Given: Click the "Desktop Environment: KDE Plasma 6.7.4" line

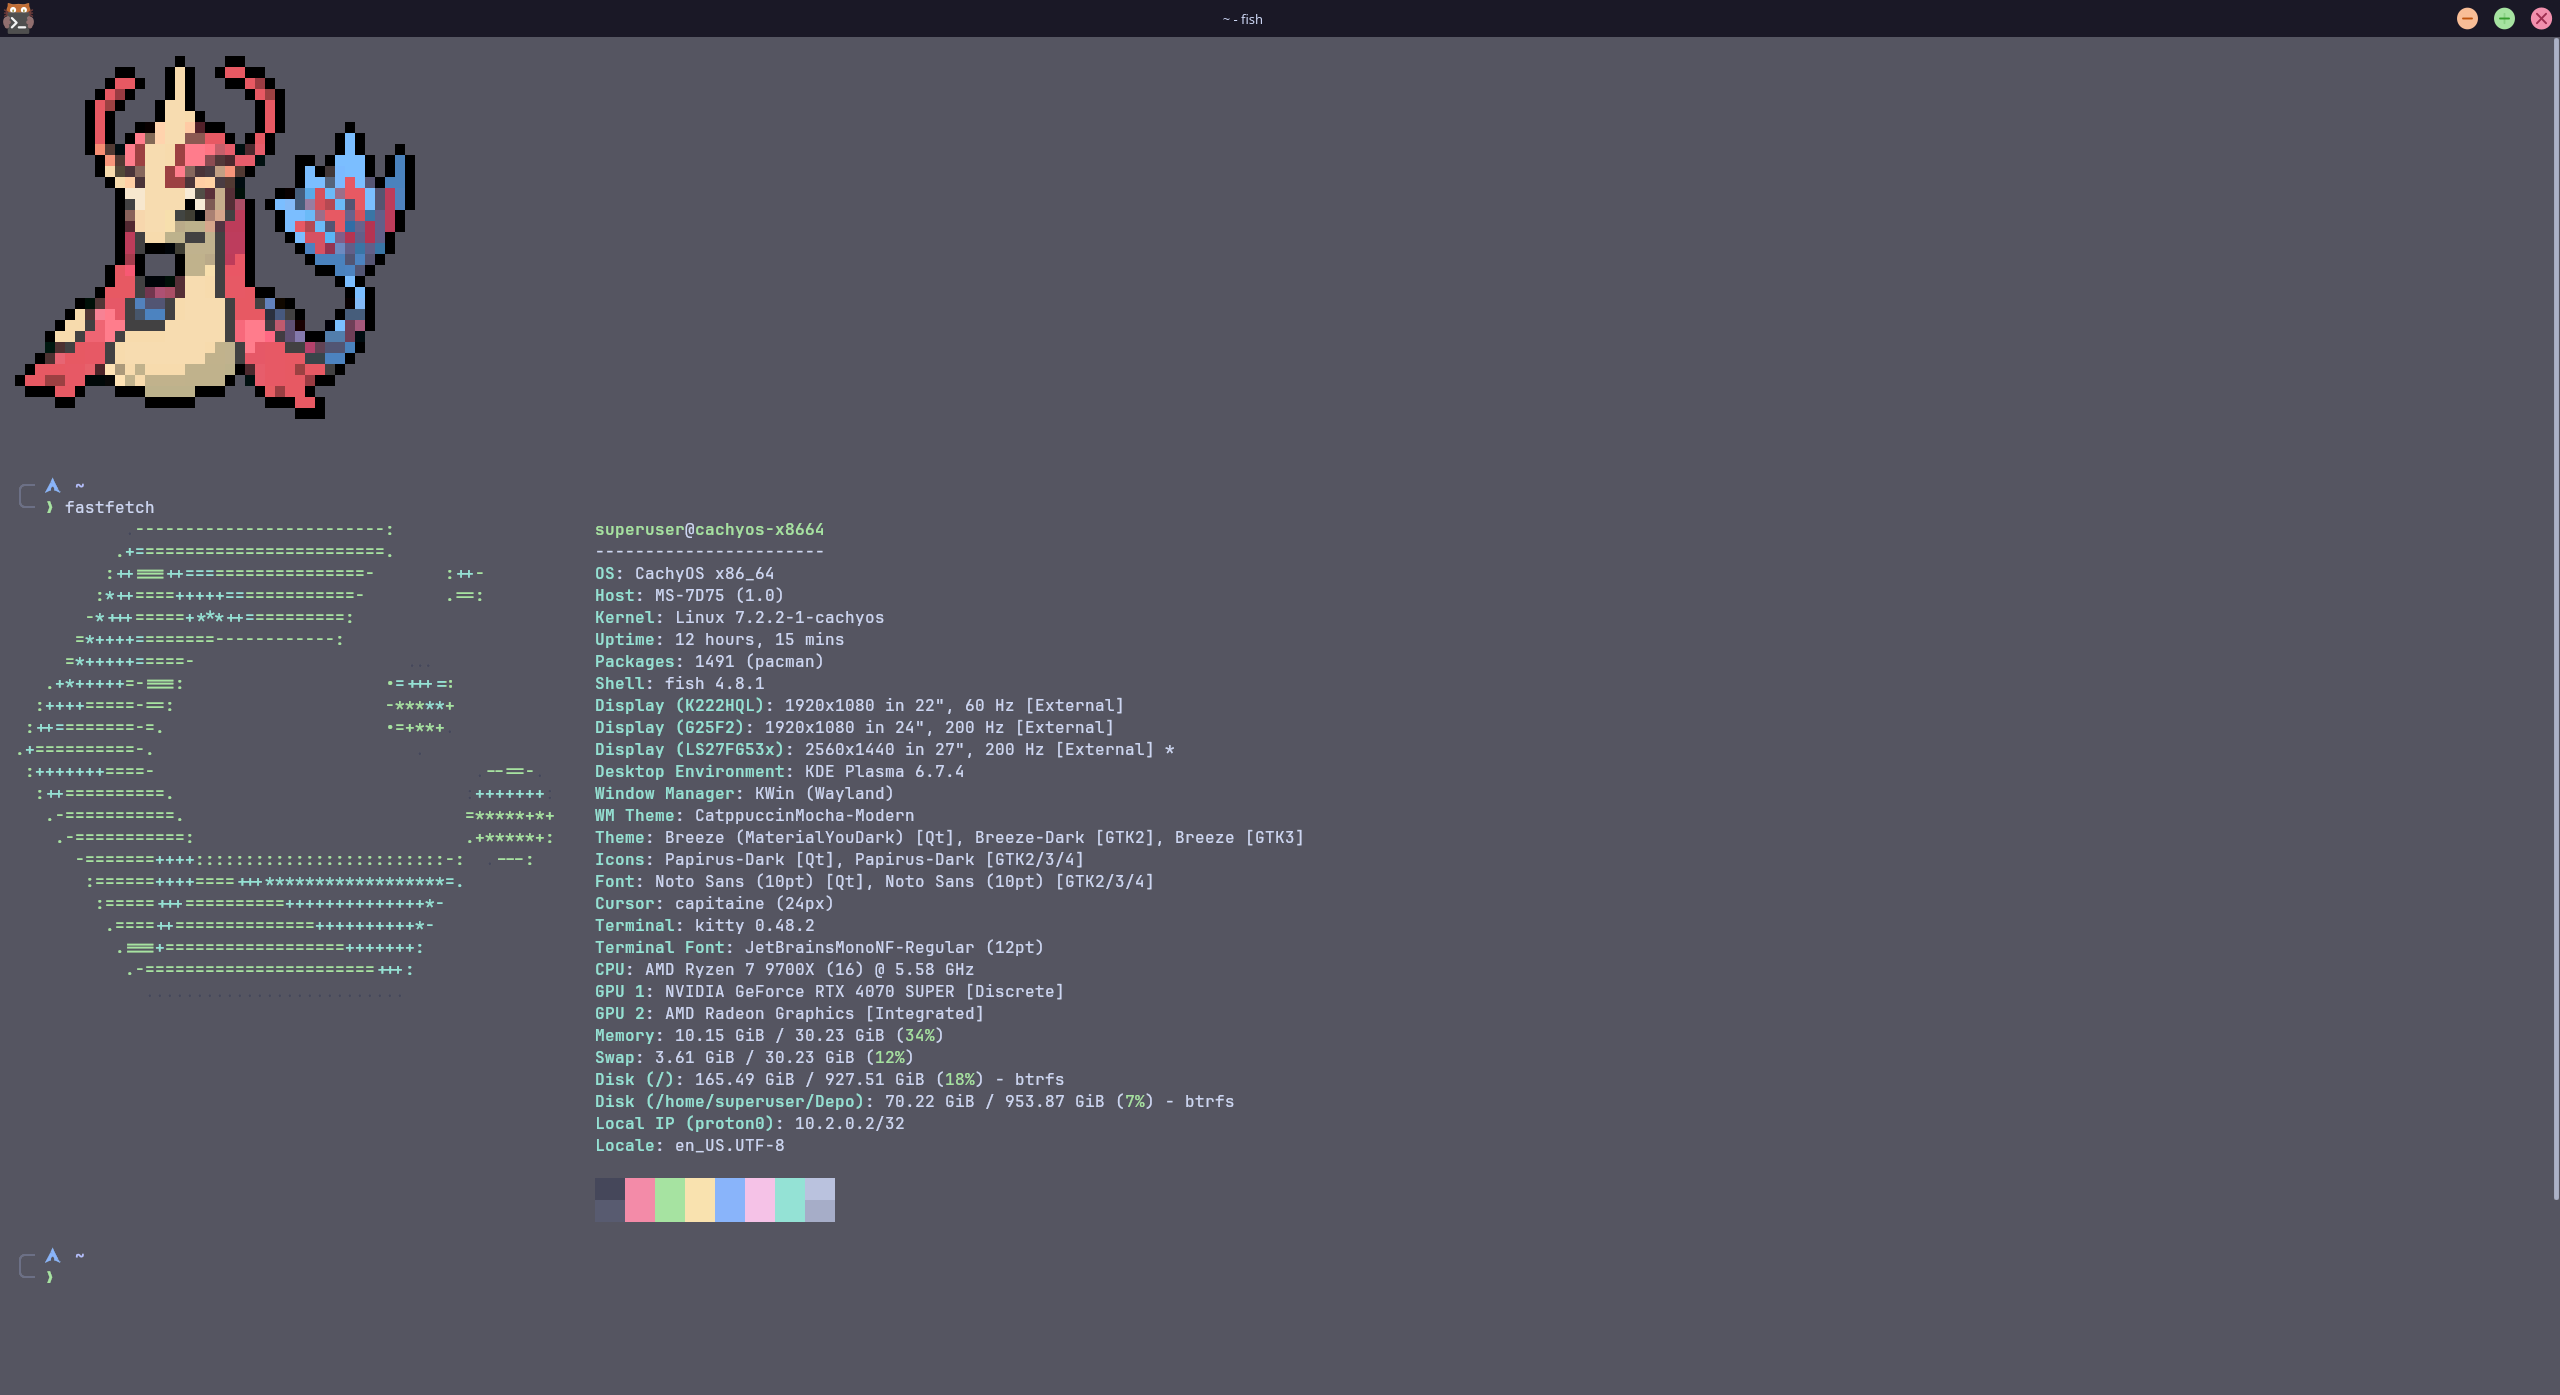Looking at the screenshot, I should point(779,771).
